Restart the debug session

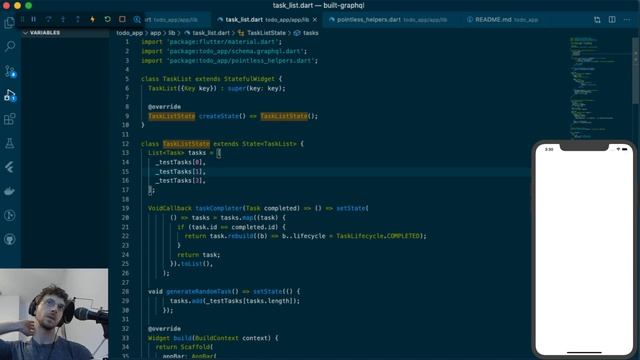107,19
